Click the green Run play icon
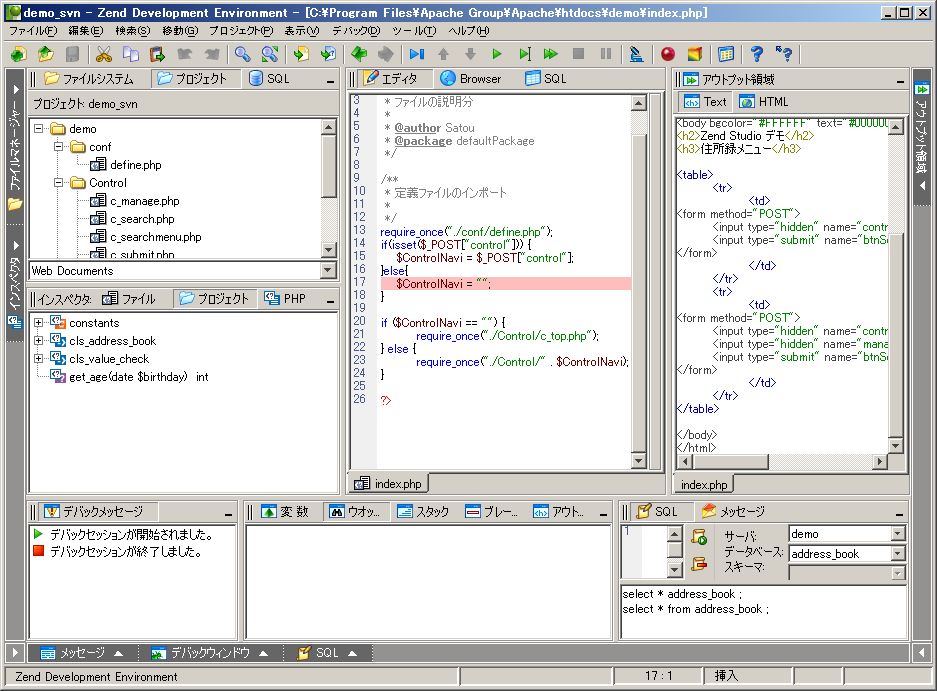This screenshot has height=691, width=937. tap(497, 54)
